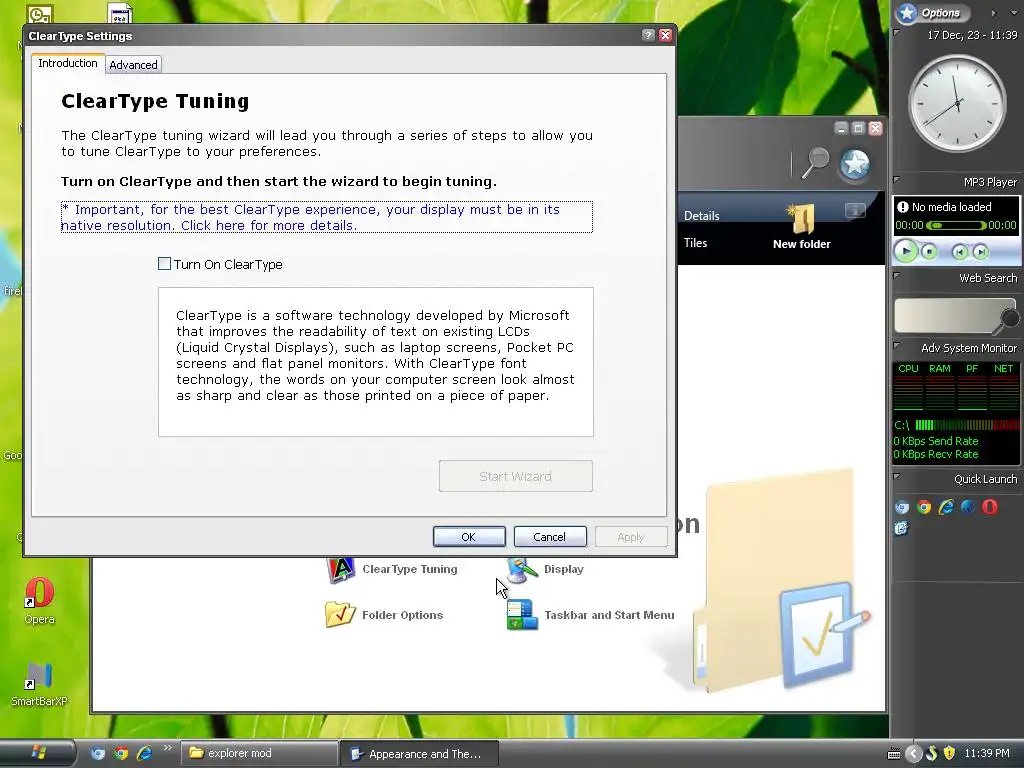Click the magnifier search icon in Explorer window
The width and height of the screenshot is (1024, 768).
point(814,163)
